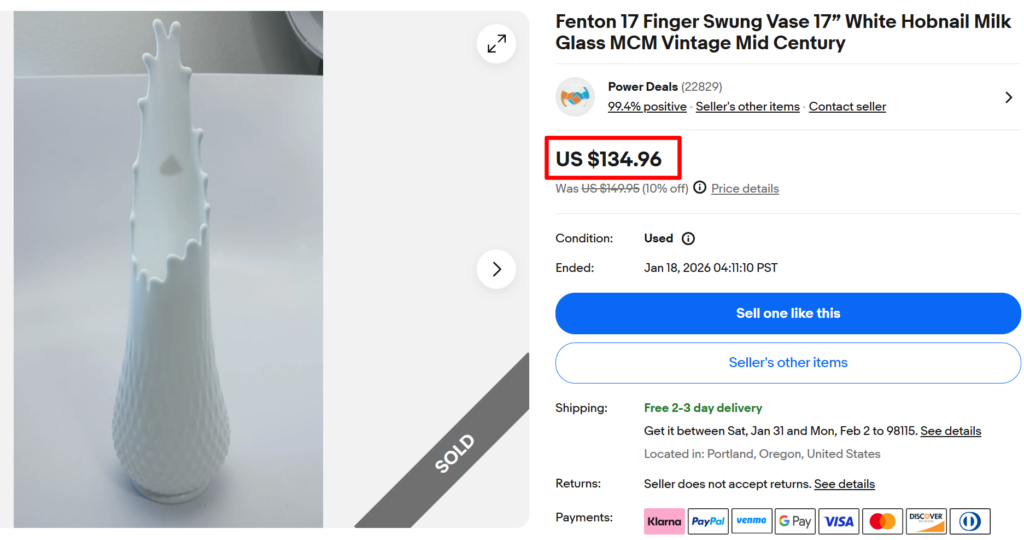Select the PayPal payment icon

coord(708,521)
